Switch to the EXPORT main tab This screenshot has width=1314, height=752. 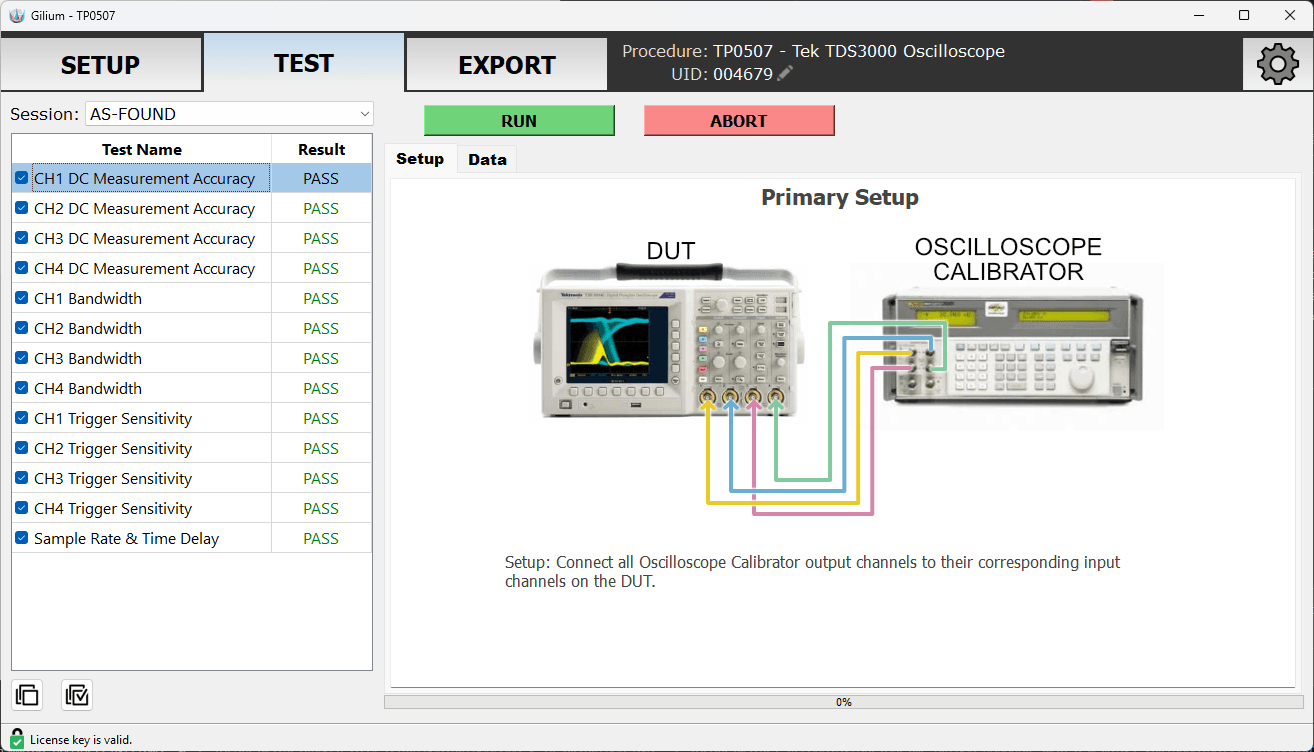pos(507,65)
